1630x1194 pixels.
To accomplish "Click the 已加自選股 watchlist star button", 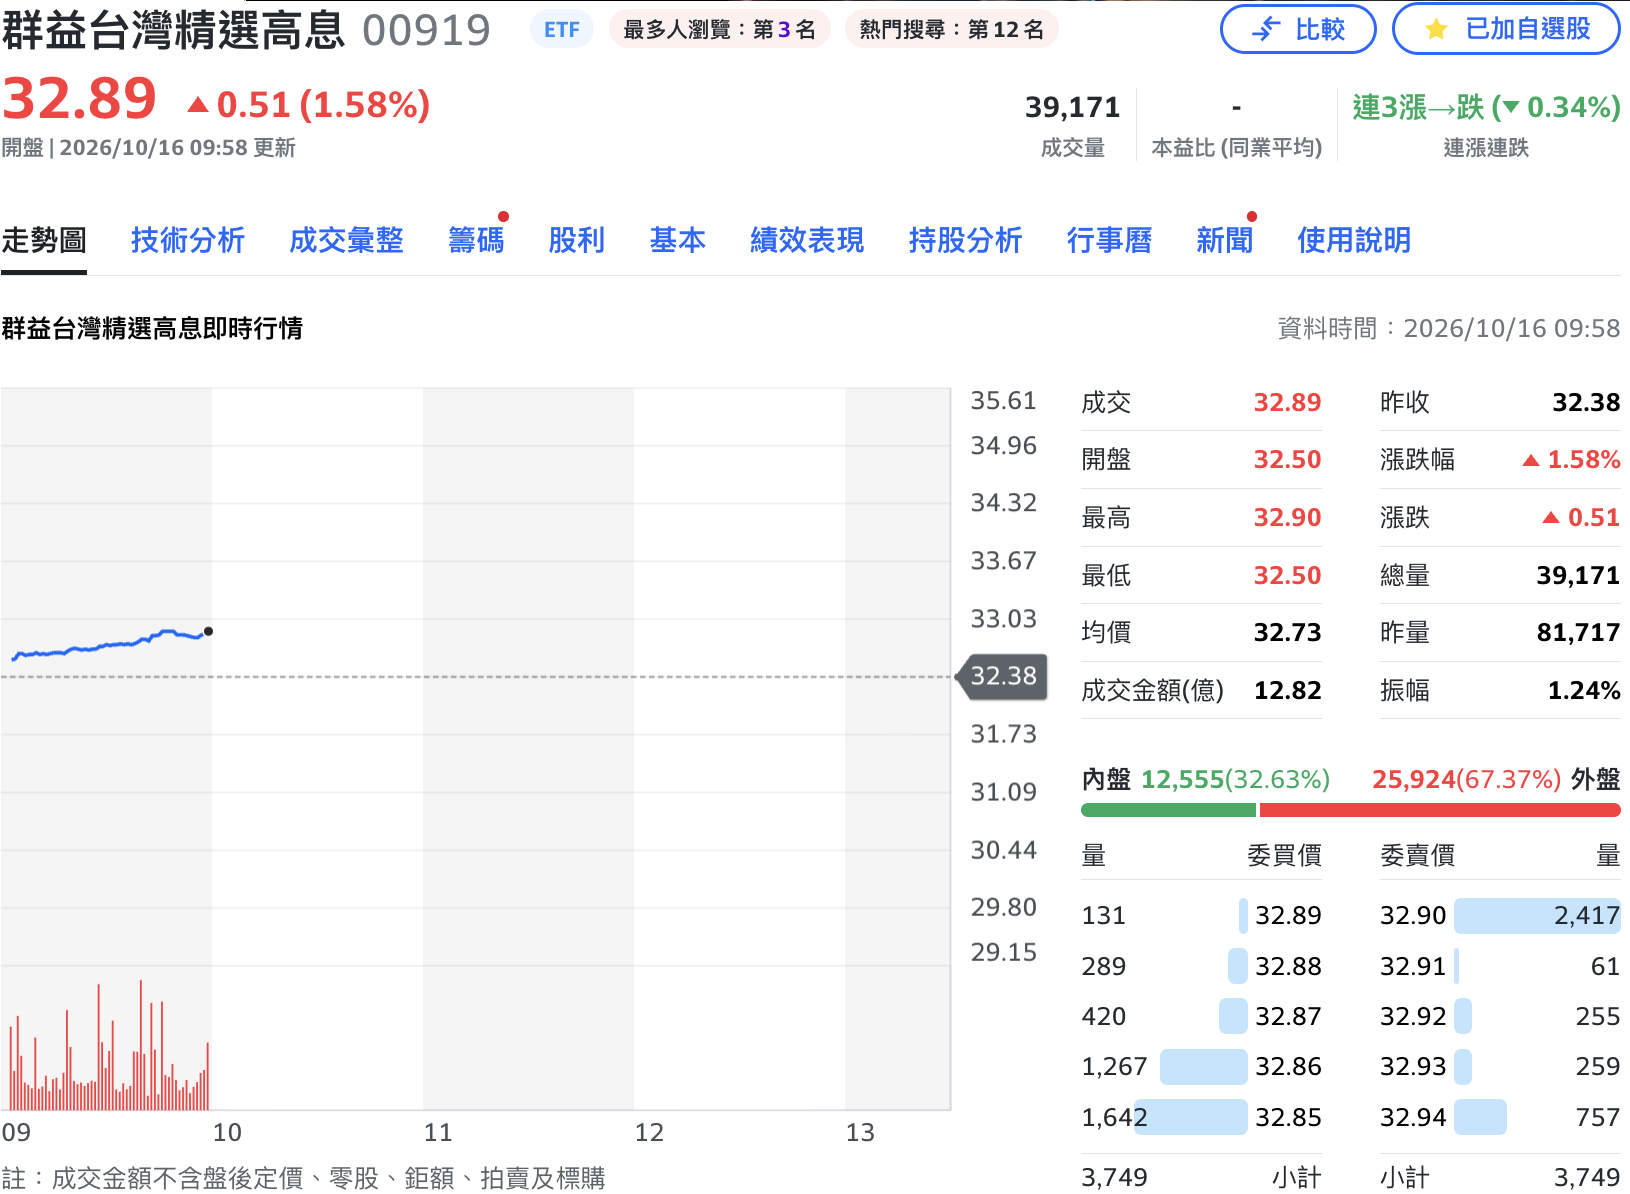I will click(1506, 29).
